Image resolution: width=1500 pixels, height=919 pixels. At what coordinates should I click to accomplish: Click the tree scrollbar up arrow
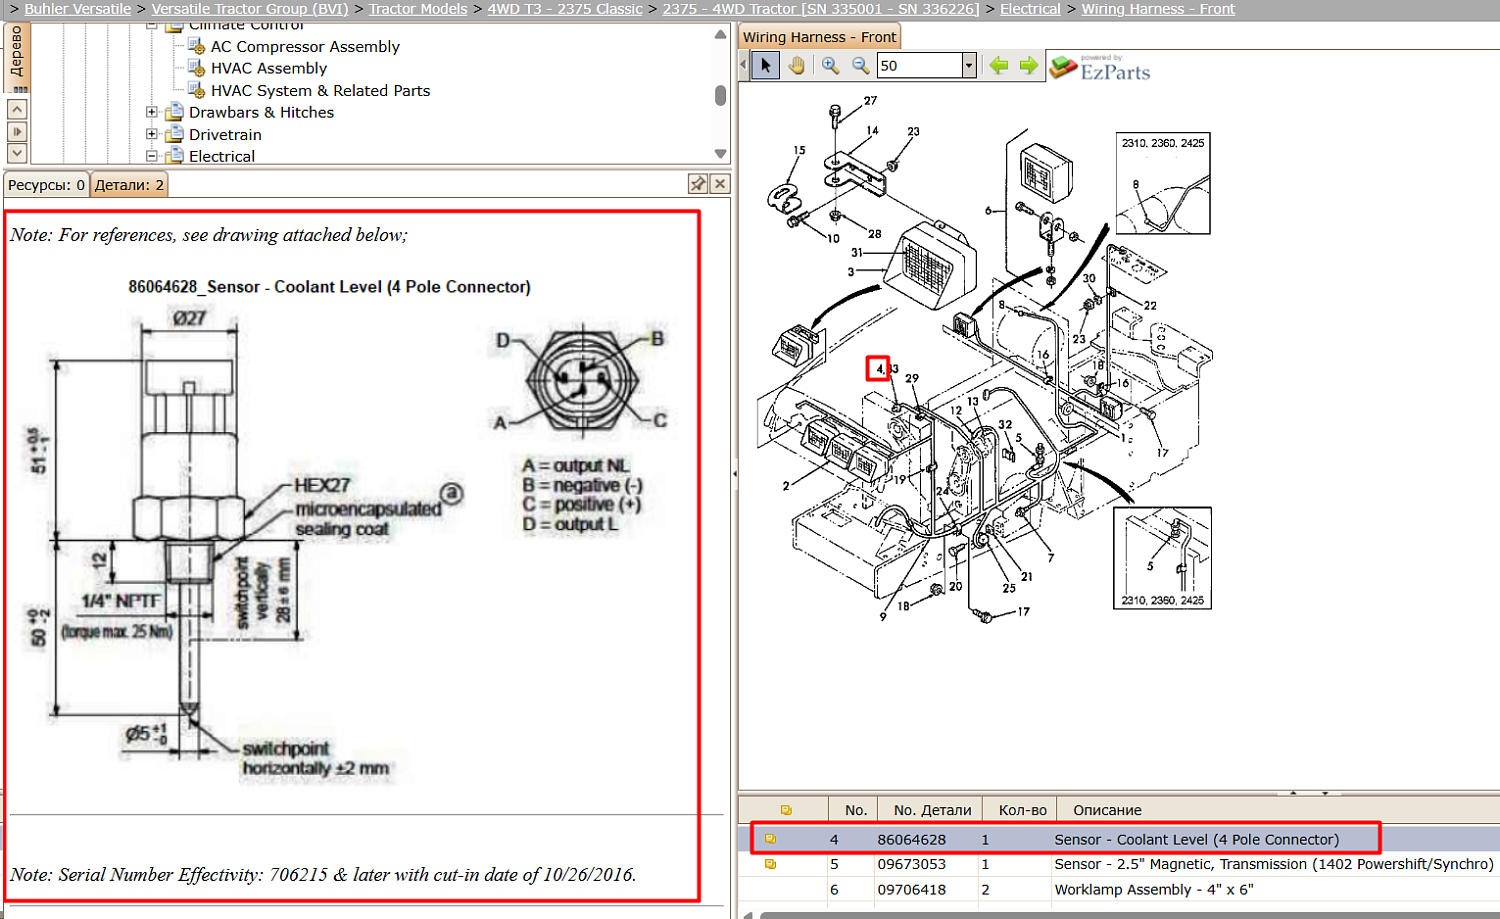[720, 34]
